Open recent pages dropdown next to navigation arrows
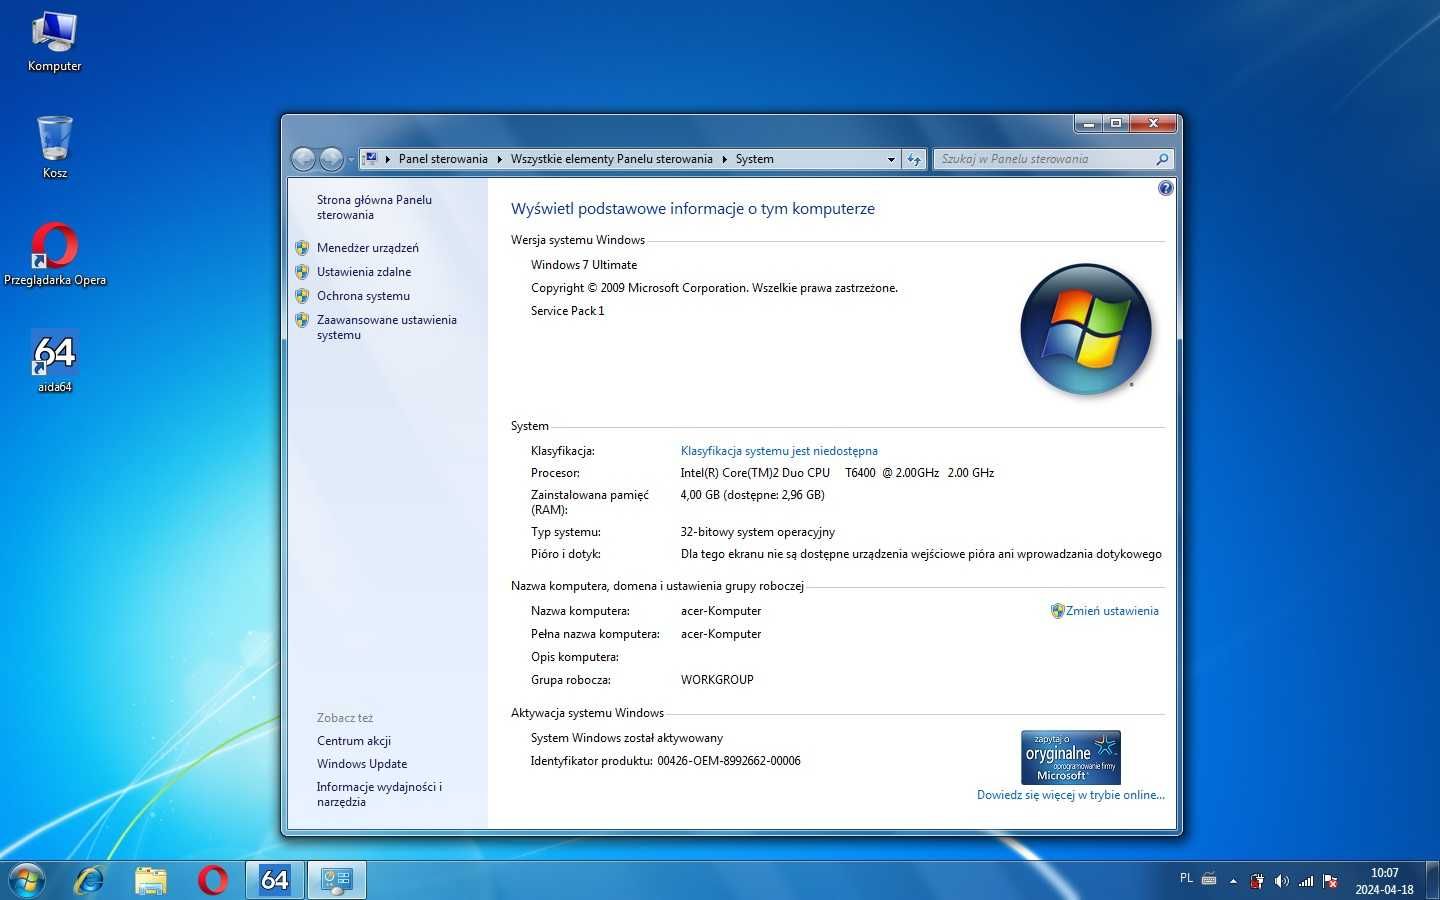This screenshot has width=1440, height=900. click(351, 160)
